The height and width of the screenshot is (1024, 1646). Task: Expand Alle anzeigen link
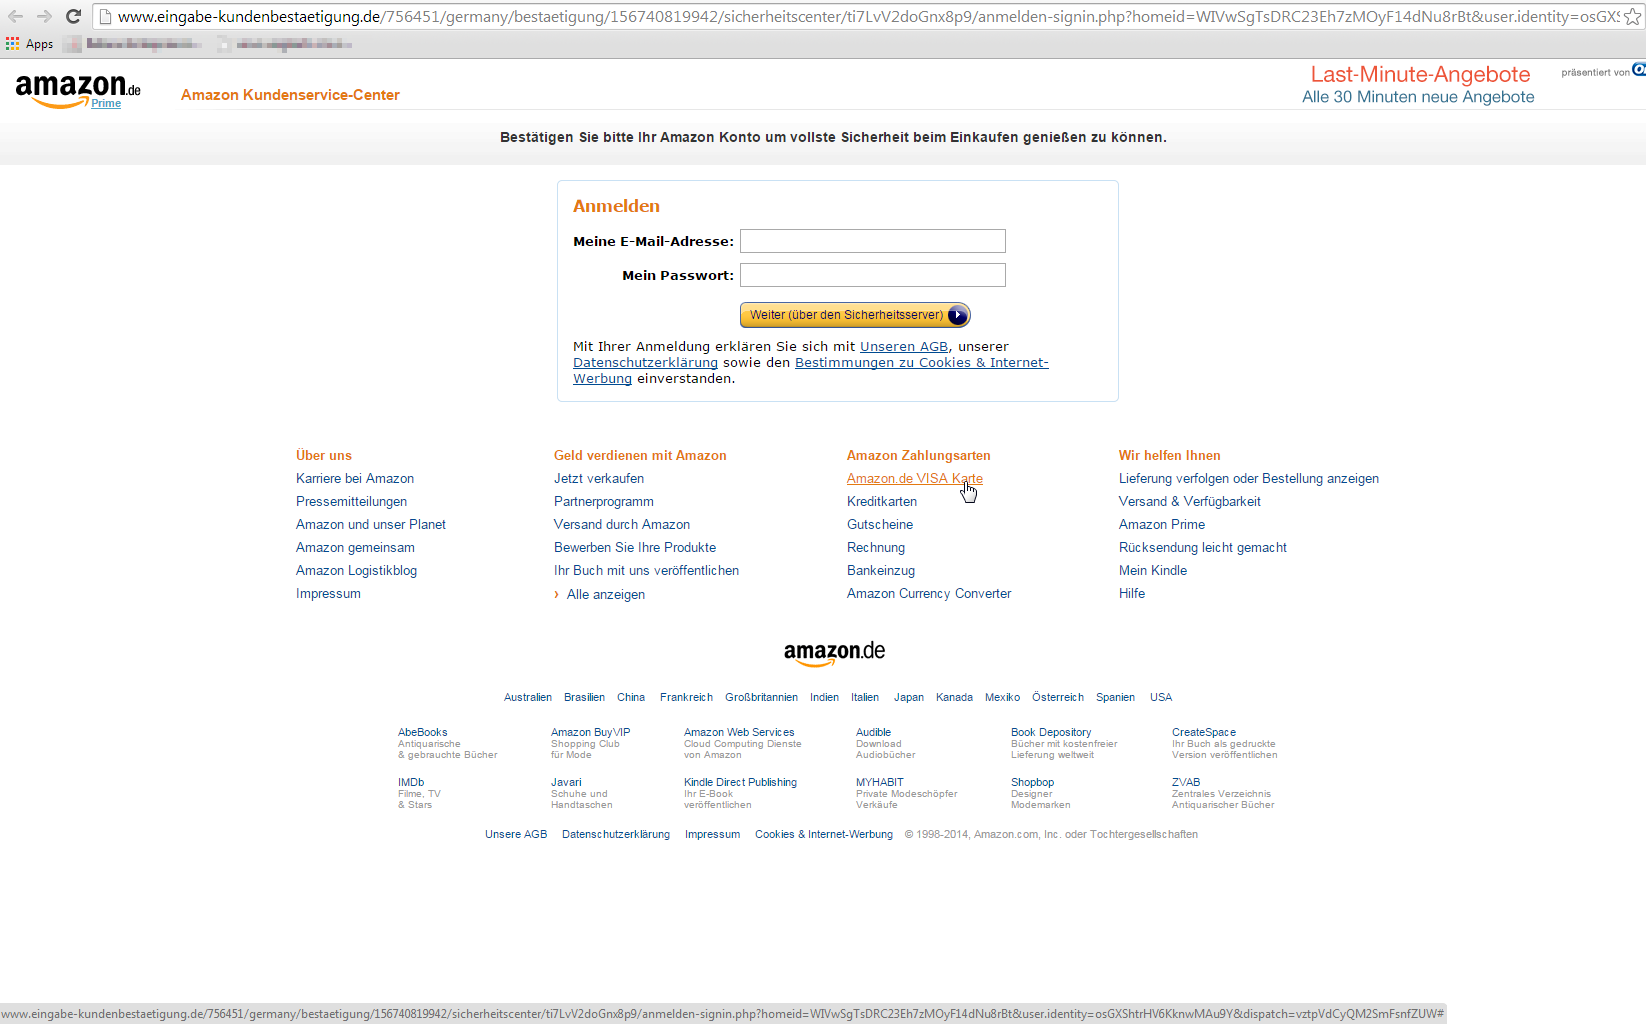606,595
